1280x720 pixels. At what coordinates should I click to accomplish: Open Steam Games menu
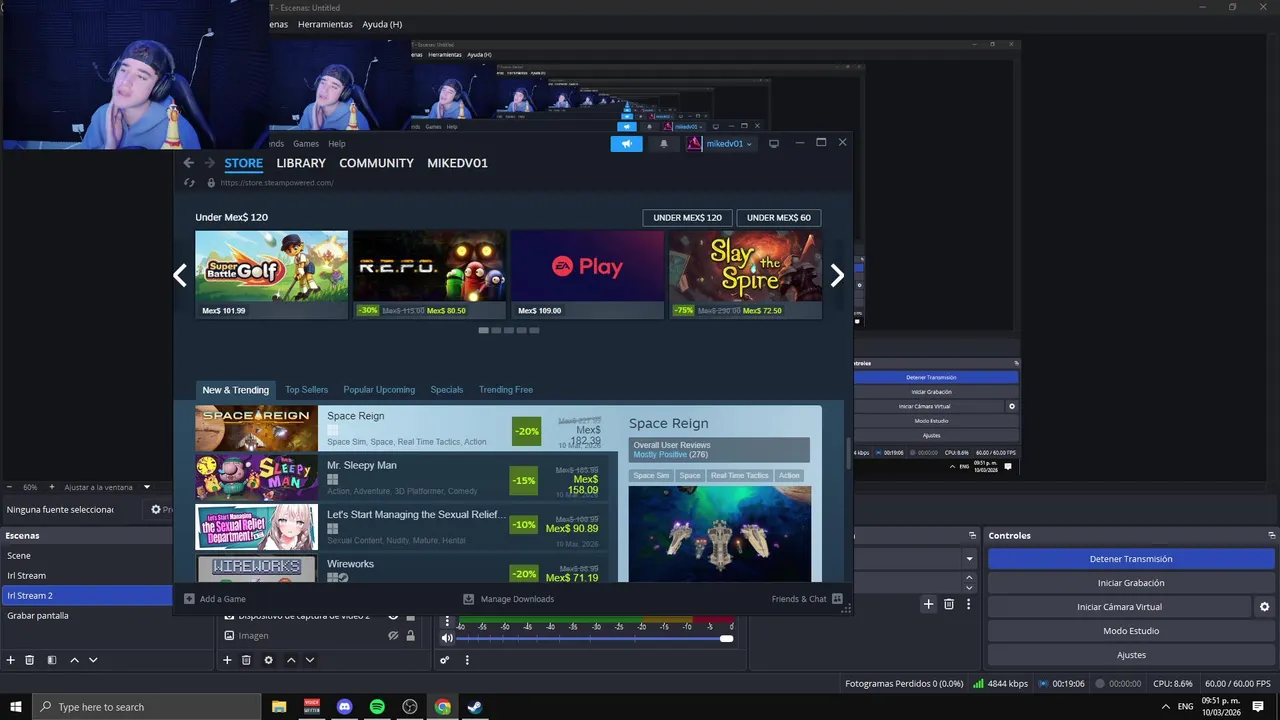click(306, 144)
